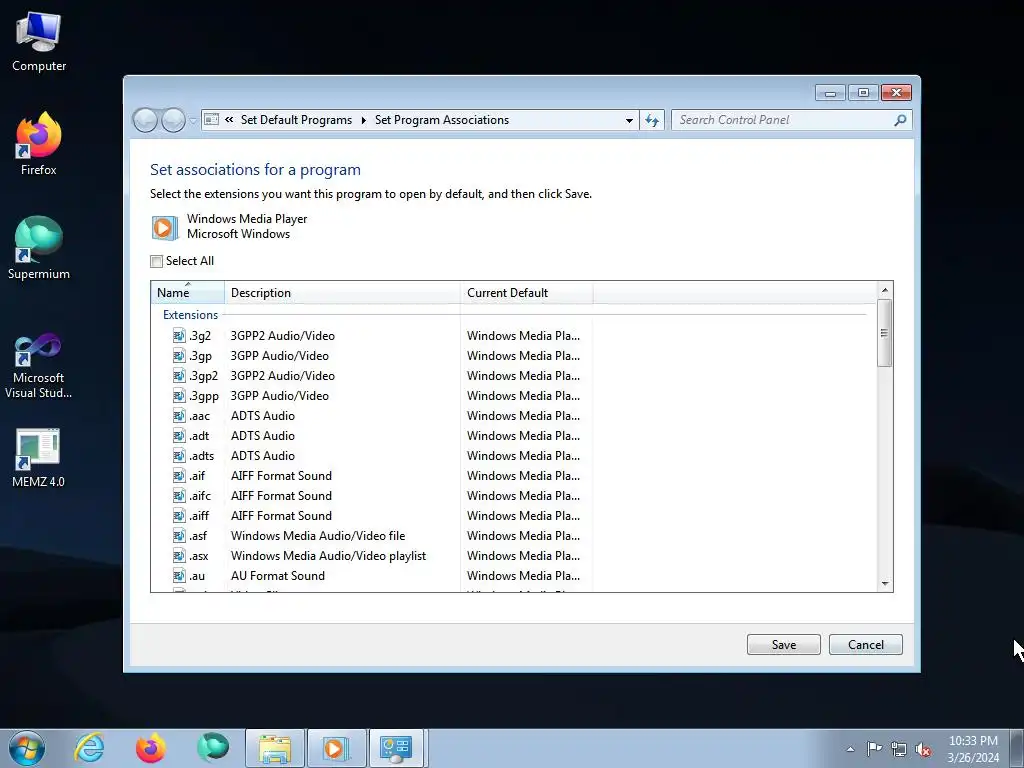Open the Supermium desktop shortcut
The height and width of the screenshot is (768, 1024).
tap(39, 248)
